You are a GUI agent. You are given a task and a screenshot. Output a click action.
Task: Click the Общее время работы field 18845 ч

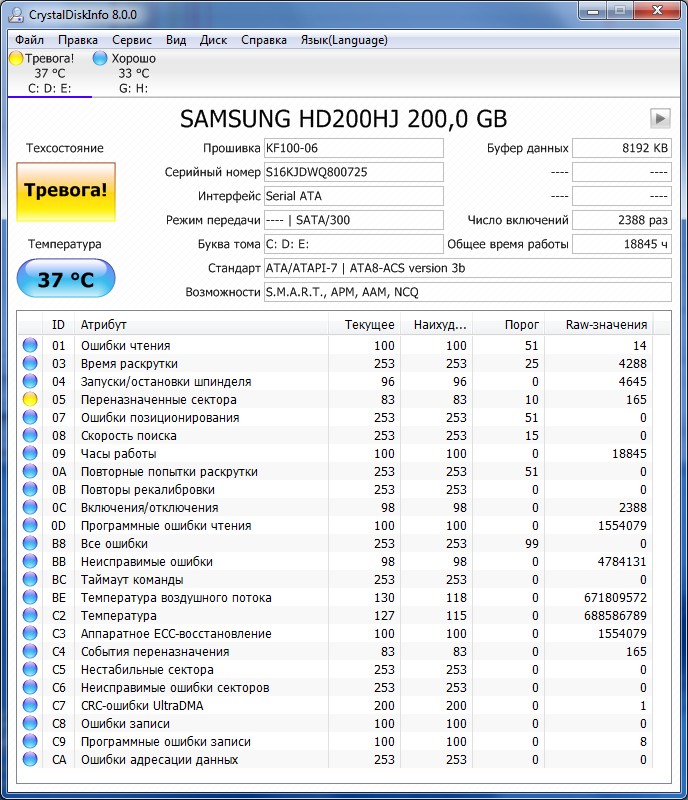coord(622,244)
